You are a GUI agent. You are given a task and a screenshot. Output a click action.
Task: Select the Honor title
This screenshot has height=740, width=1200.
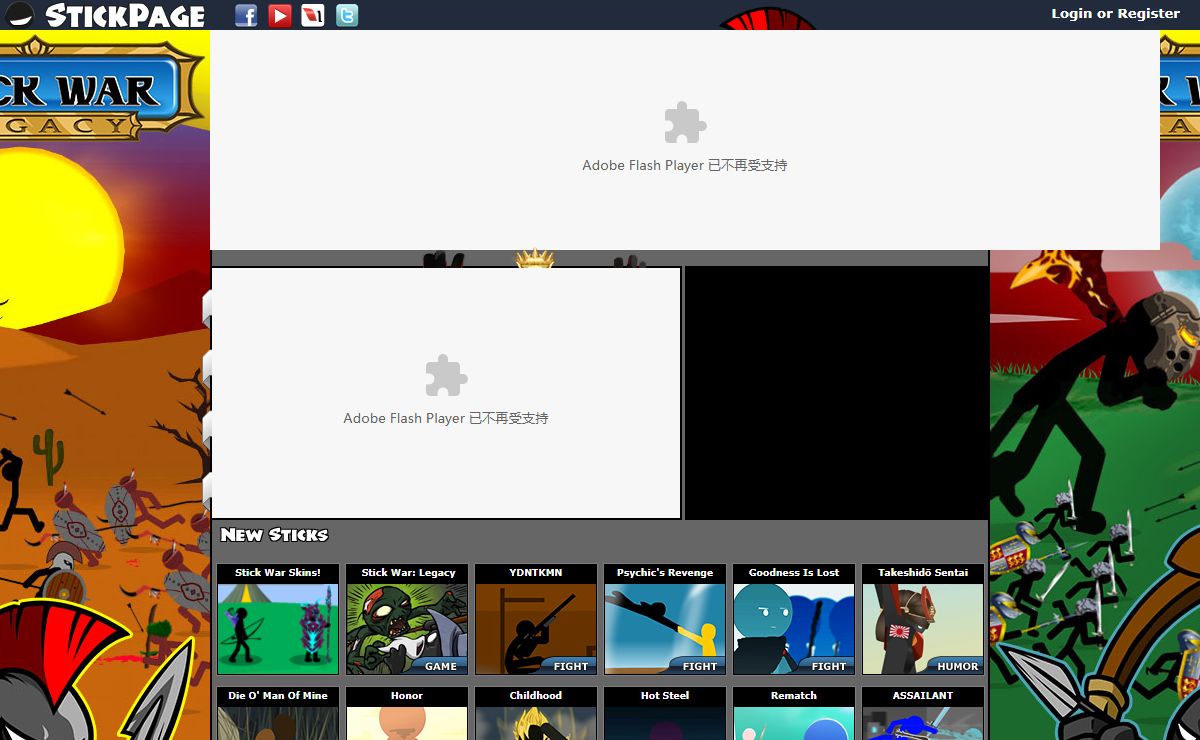point(407,695)
